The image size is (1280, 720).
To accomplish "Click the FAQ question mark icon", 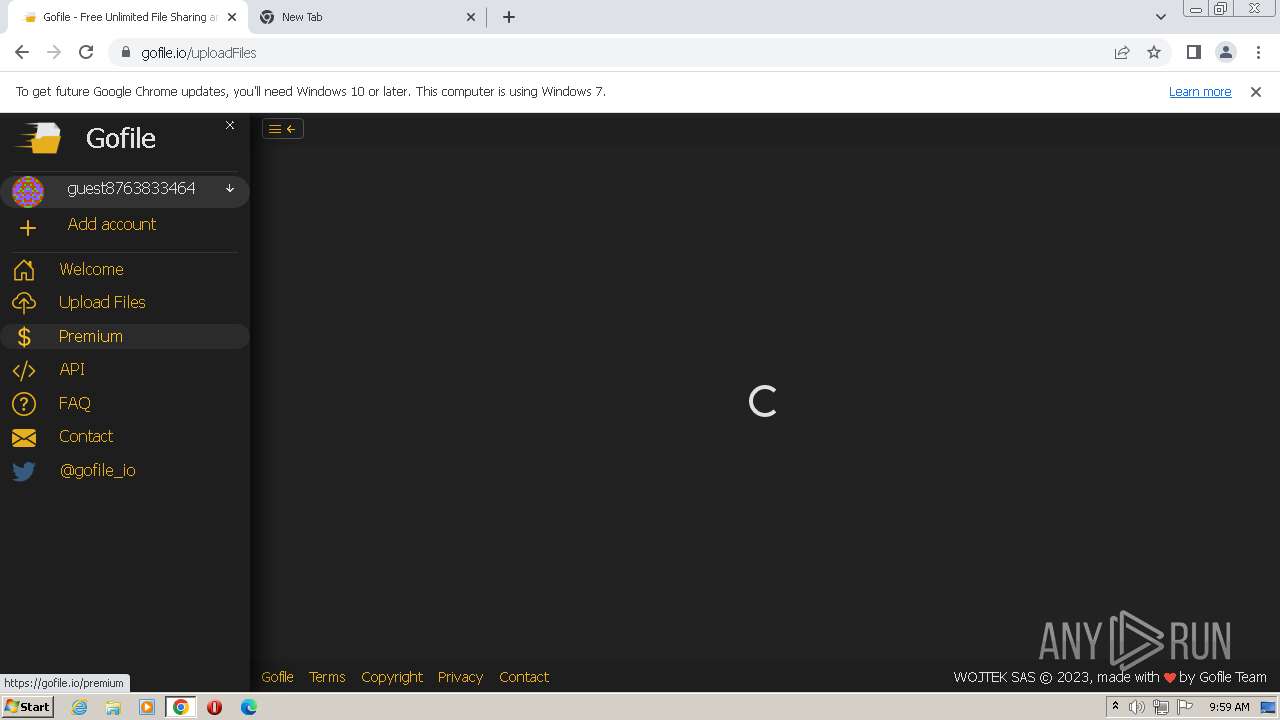I will click(x=24, y=404).
